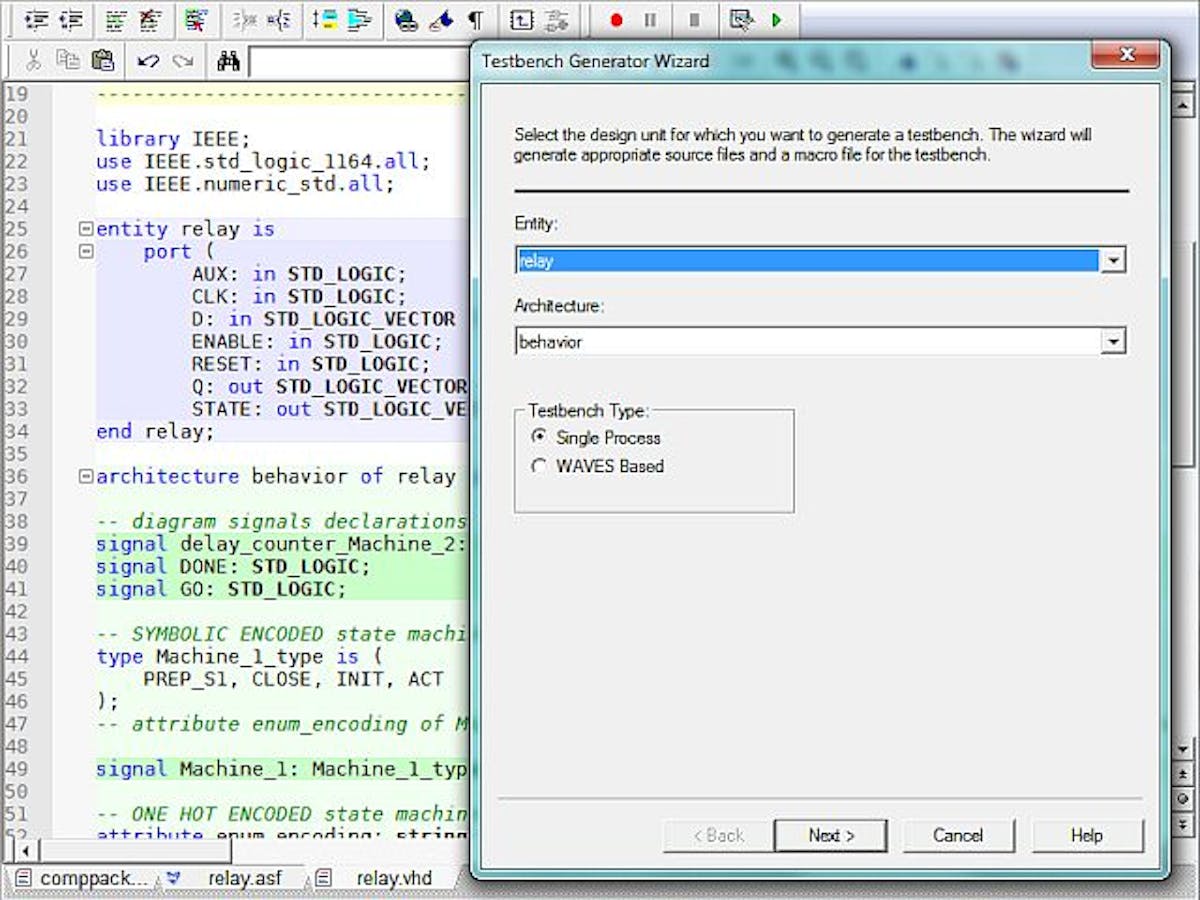
Task: Collapse the architecture behavior code fold
Action: click(84, 476)
